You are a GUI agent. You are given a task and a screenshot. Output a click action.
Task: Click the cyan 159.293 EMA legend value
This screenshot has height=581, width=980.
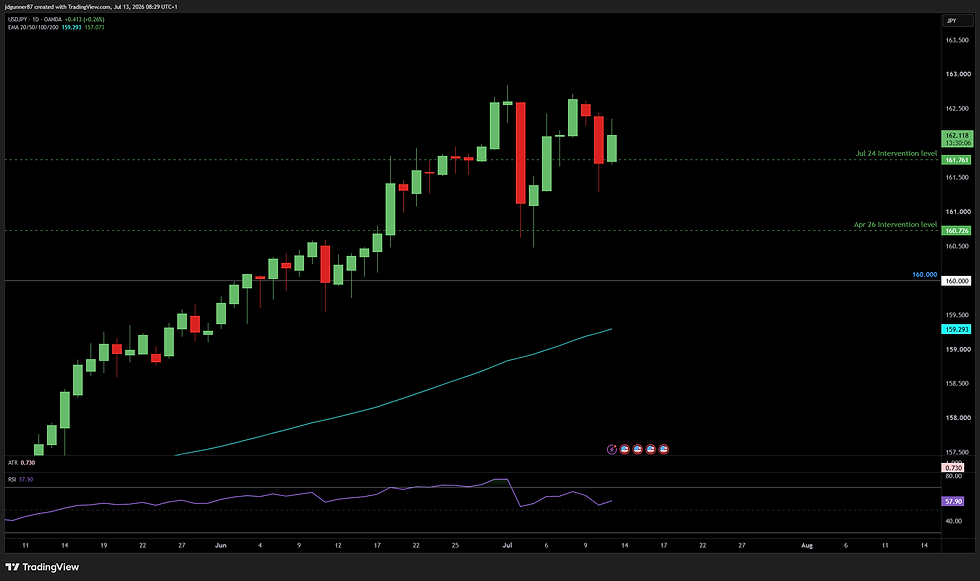71,27
